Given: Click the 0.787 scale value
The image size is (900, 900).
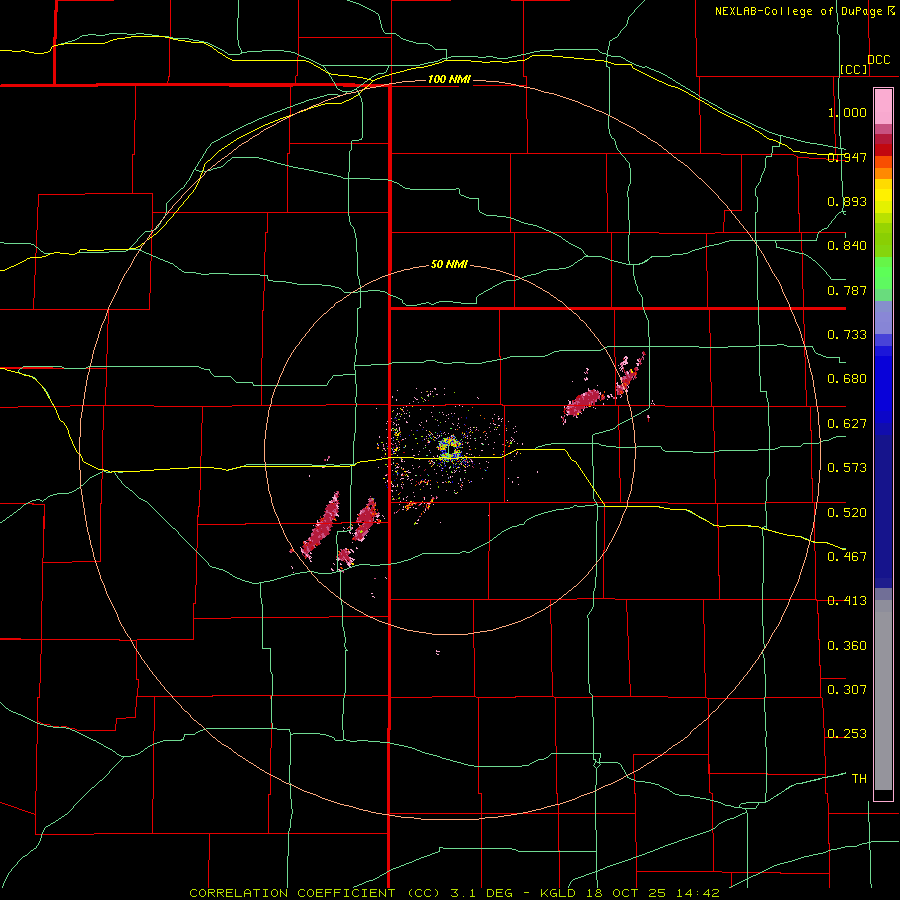Looking at the screenshot, I should (x=847, y=290).
